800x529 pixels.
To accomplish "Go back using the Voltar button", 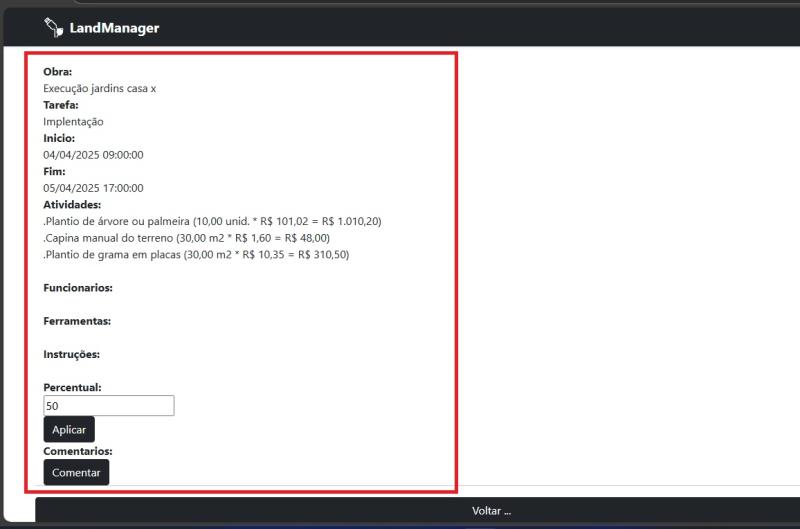I will click(490, 511).
